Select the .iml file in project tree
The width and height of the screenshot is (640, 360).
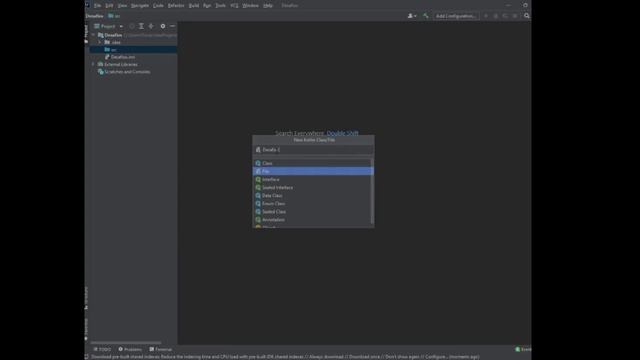tap(120, 57)
